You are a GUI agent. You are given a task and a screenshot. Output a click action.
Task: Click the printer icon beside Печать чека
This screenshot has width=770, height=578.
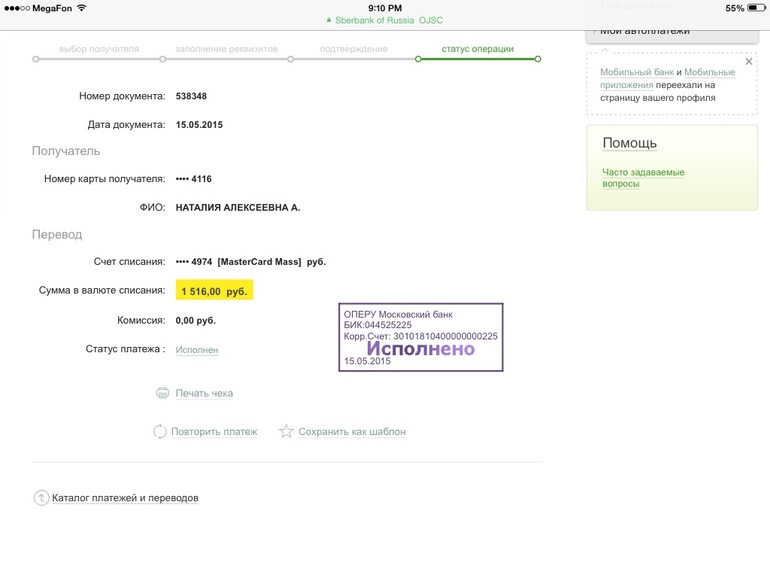(x=162, y=393)
